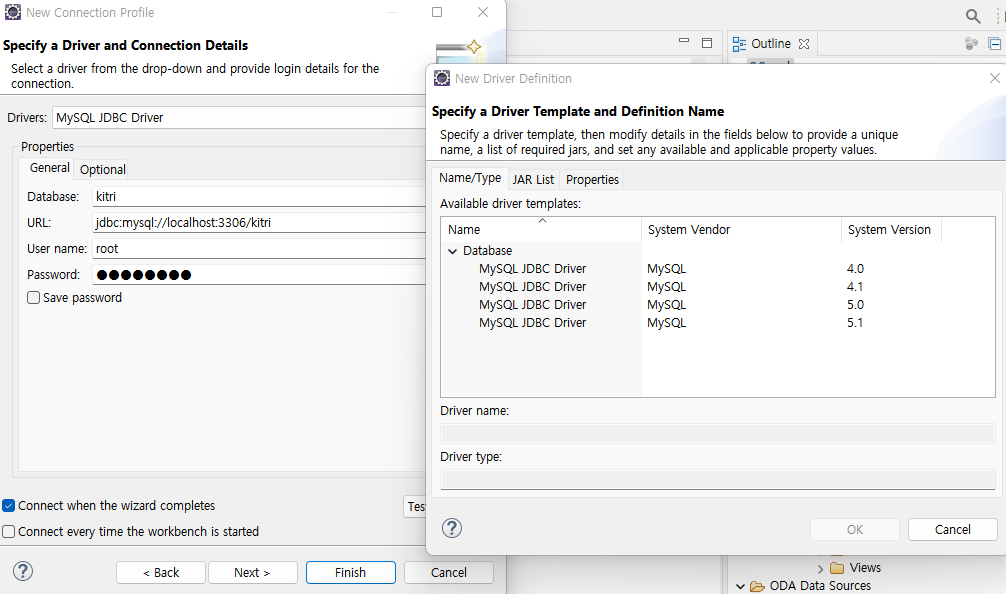Click the Views folder icon
The width and height of the screenshot is (1006, 594).
point(837,568)
